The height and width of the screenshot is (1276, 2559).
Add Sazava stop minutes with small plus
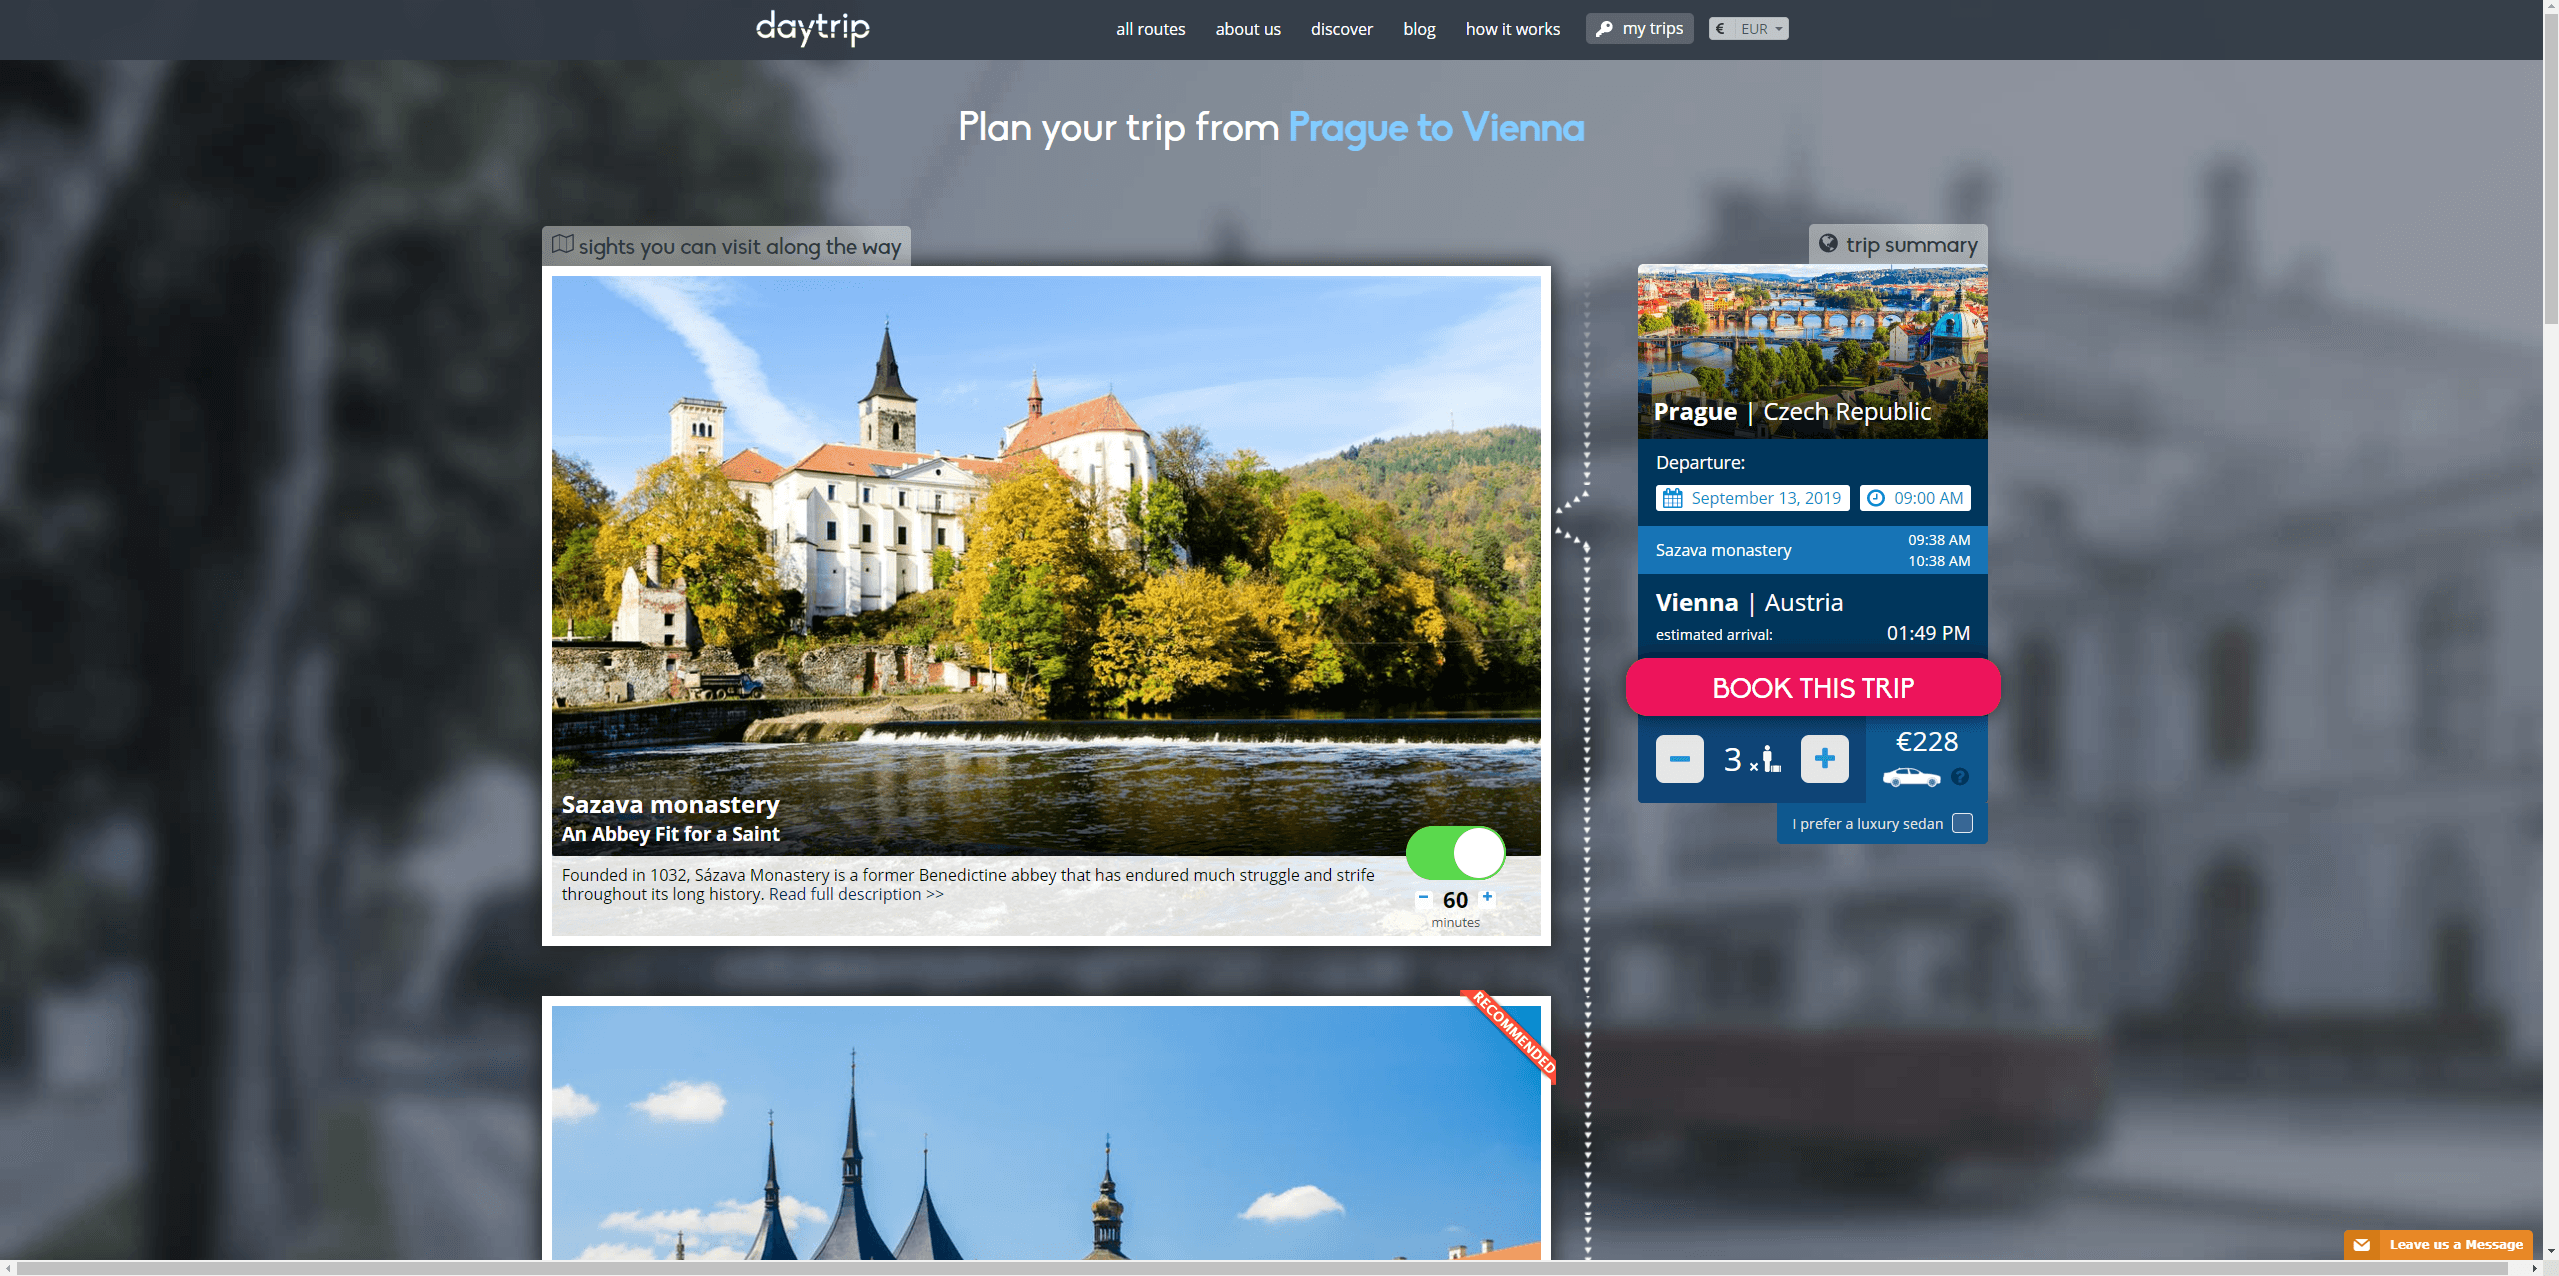(x=1487, y=897)
